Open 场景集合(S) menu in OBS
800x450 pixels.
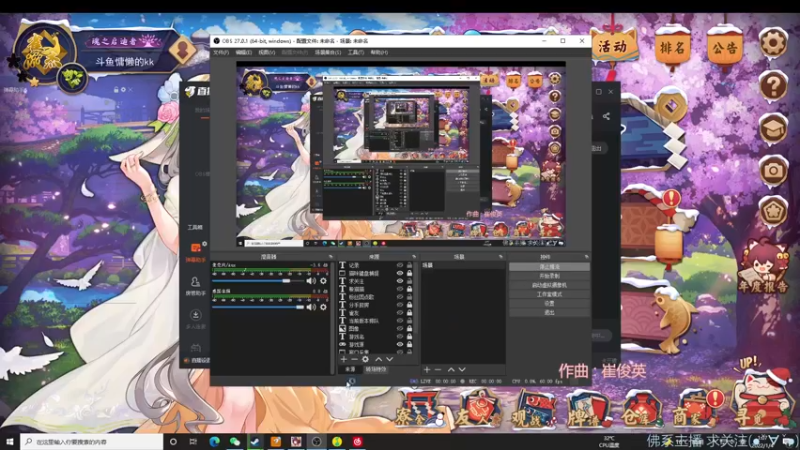tap(328, 53)
